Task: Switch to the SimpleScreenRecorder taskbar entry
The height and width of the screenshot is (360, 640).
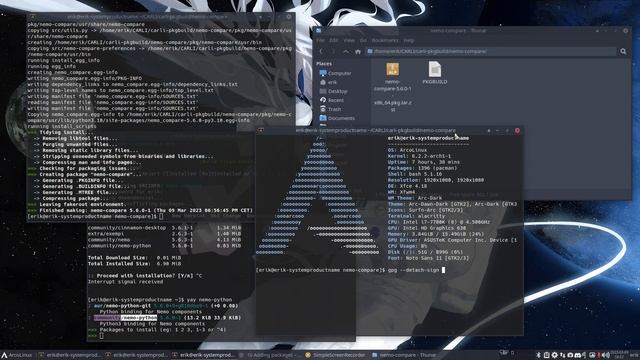Action: tap(336, 355)
